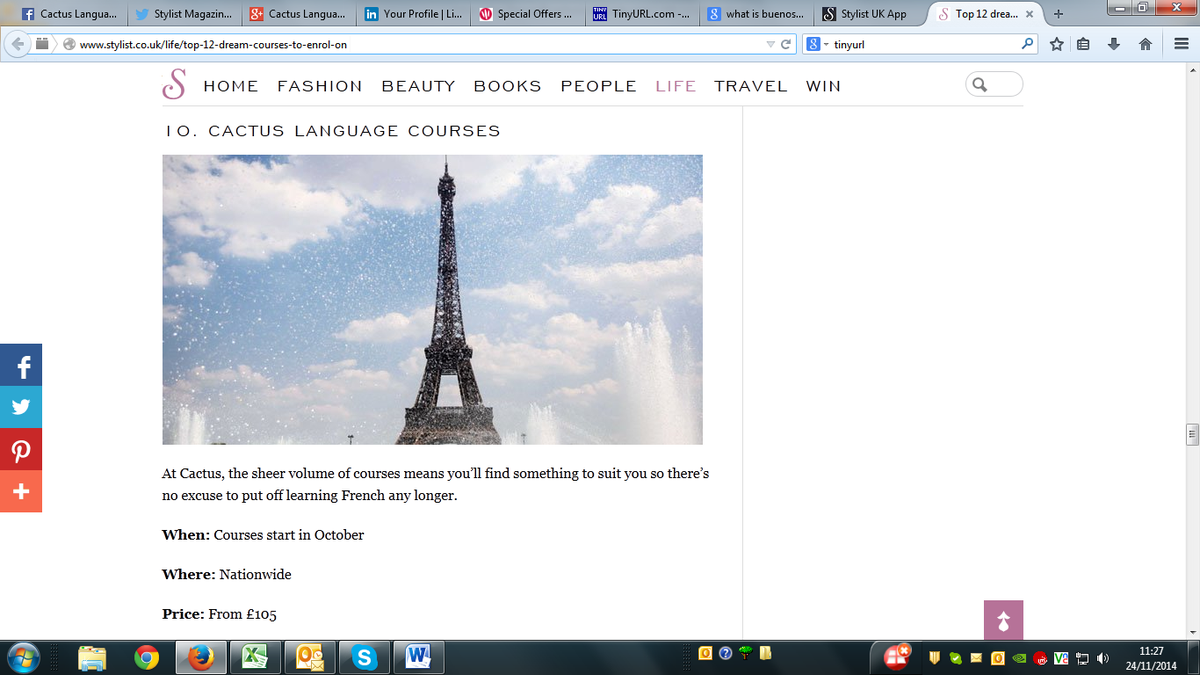Switch to the Your Profile LinkedIn tab
The image size is (1200, 675).
tap(412, 14)
